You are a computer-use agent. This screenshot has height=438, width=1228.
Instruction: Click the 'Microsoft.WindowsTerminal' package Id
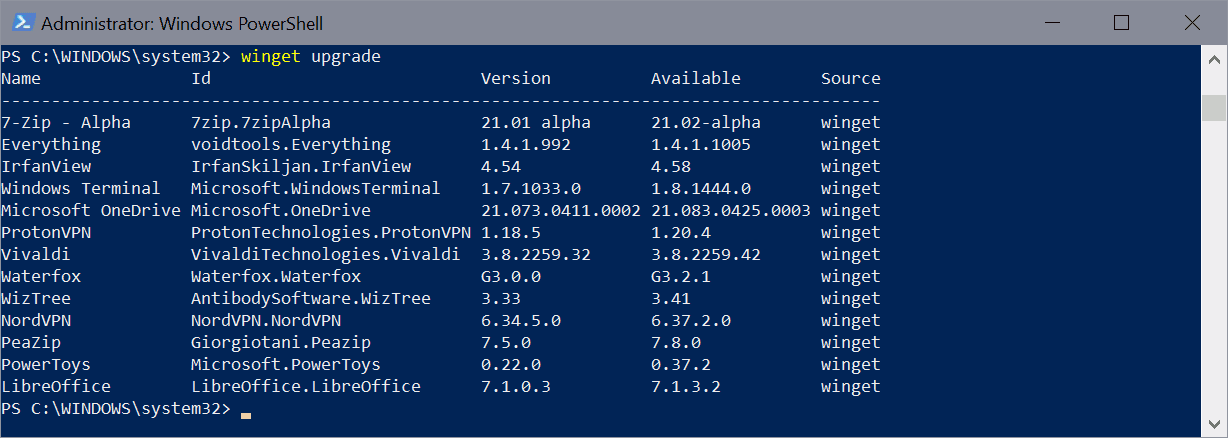click(x=315, y=189)
